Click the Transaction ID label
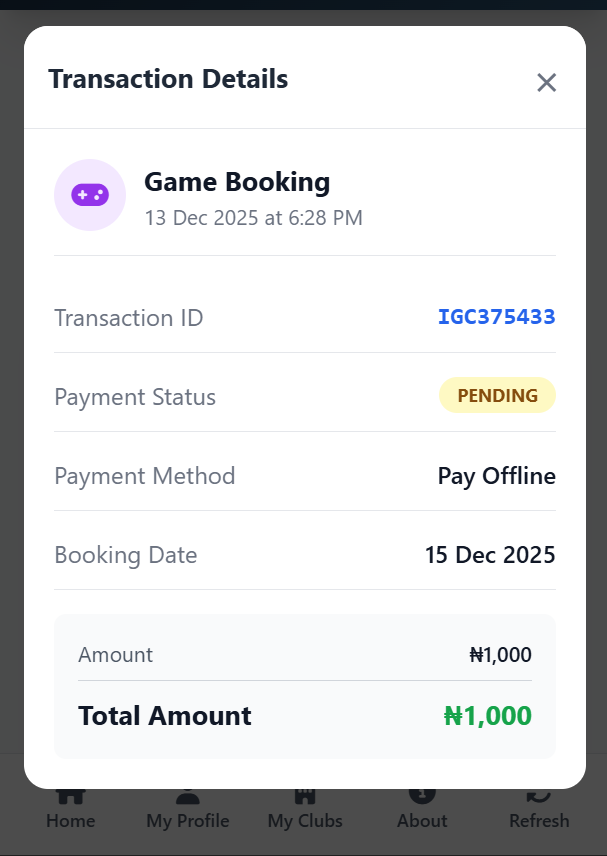The height and width of the screenshot is (856, 607). coord(128,318)
